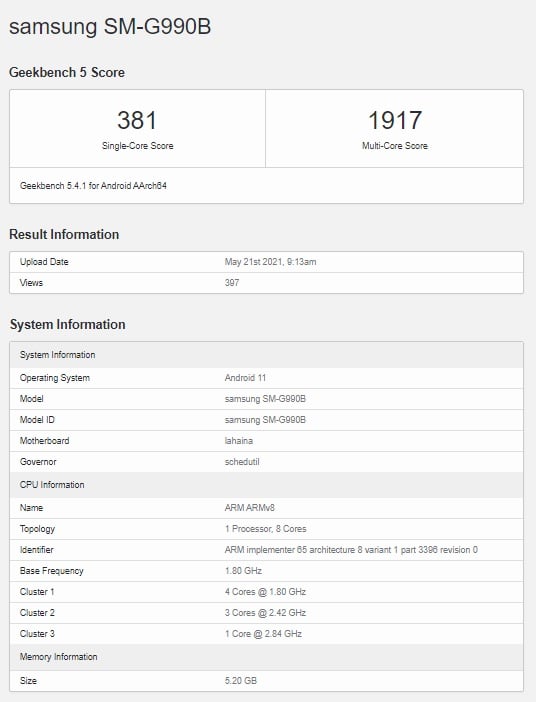Select the 381 single-core score value

pyautogui.click(x=137, y=120)
